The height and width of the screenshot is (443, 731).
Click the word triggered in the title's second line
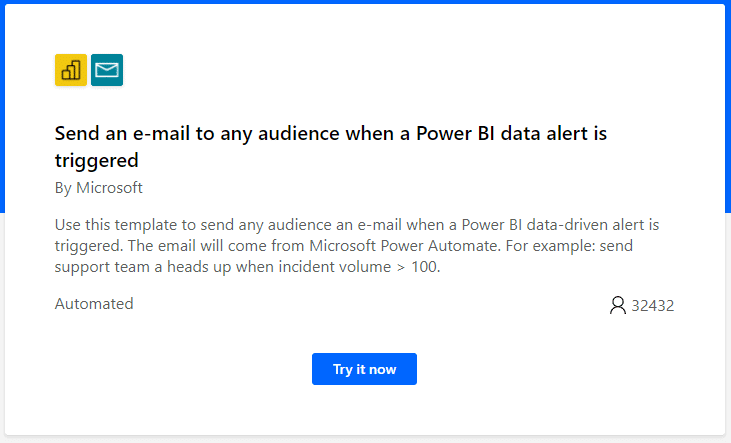pos(96,160)
